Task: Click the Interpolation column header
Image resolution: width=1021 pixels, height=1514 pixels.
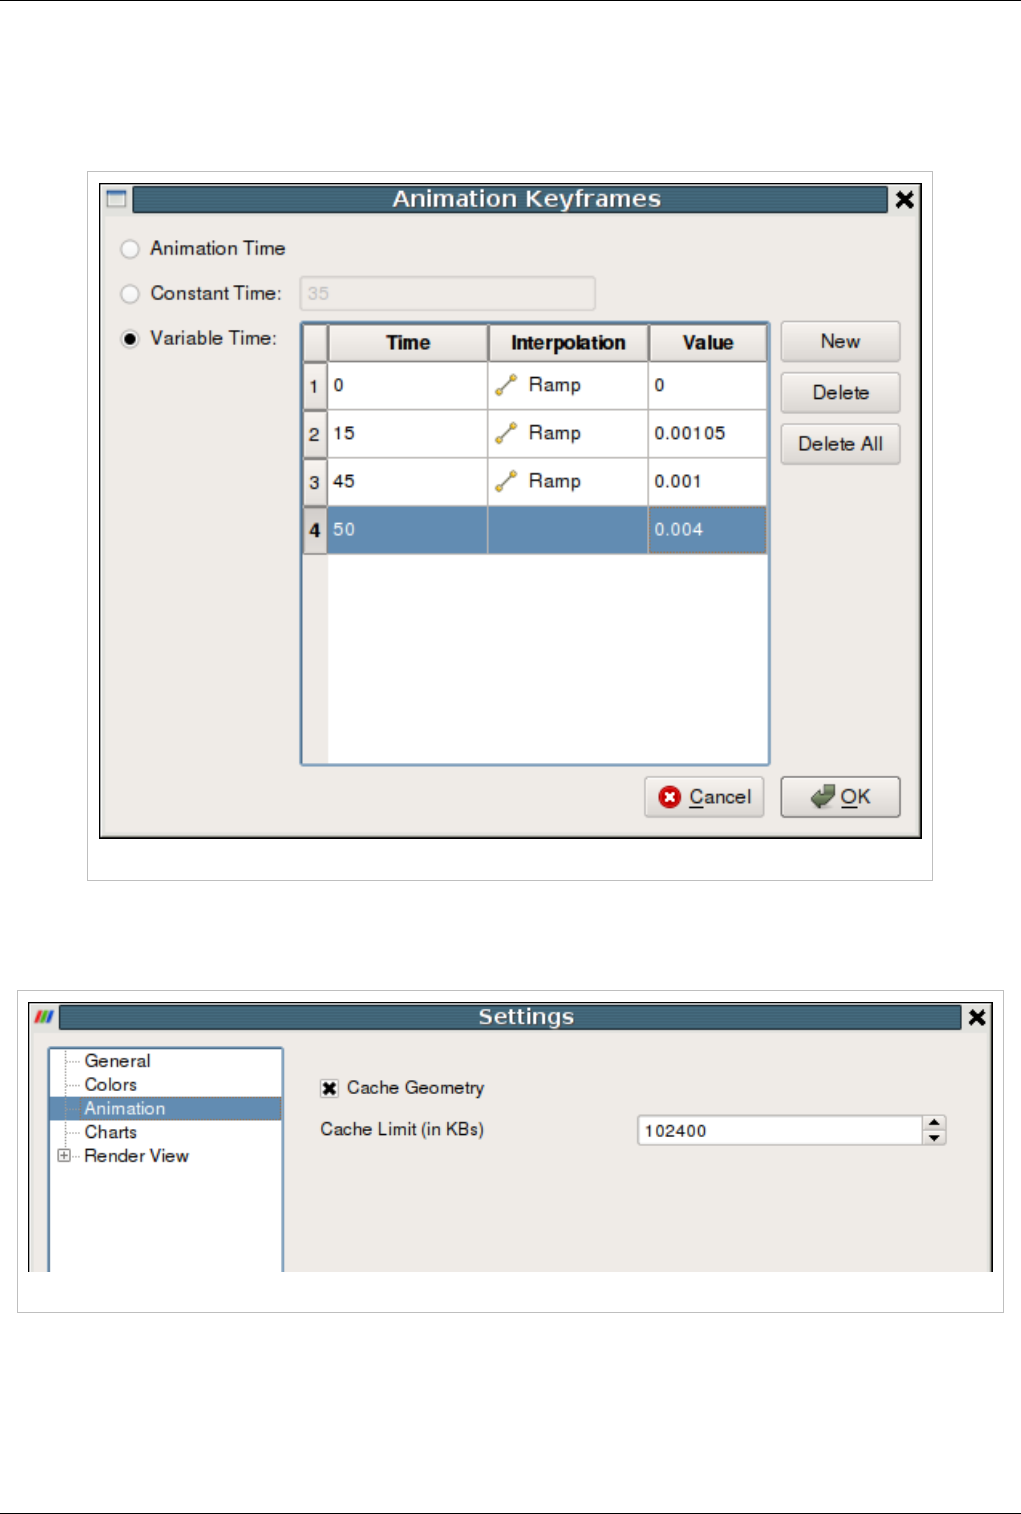Action: [568, 343]
